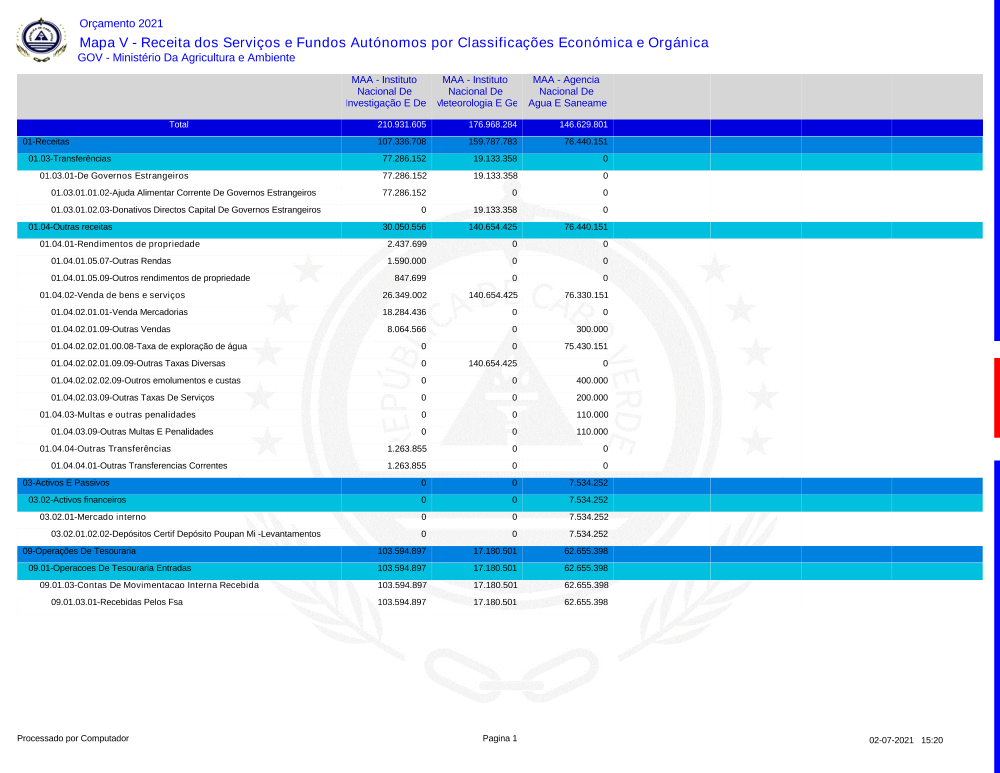
Task: Select the GOV Ministério Da Agricultura subtitle
Action: [x=186, y=58]
